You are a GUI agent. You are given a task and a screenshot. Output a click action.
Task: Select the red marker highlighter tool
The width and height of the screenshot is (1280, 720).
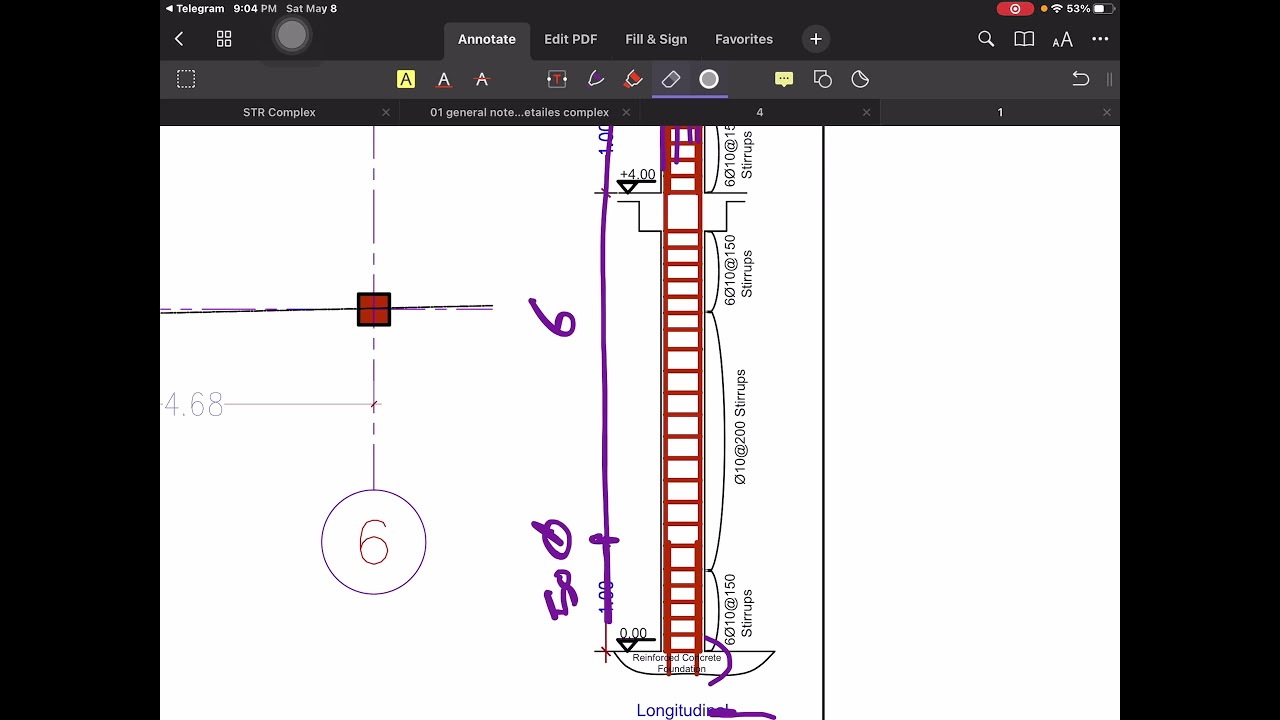[x=633, y=79]
